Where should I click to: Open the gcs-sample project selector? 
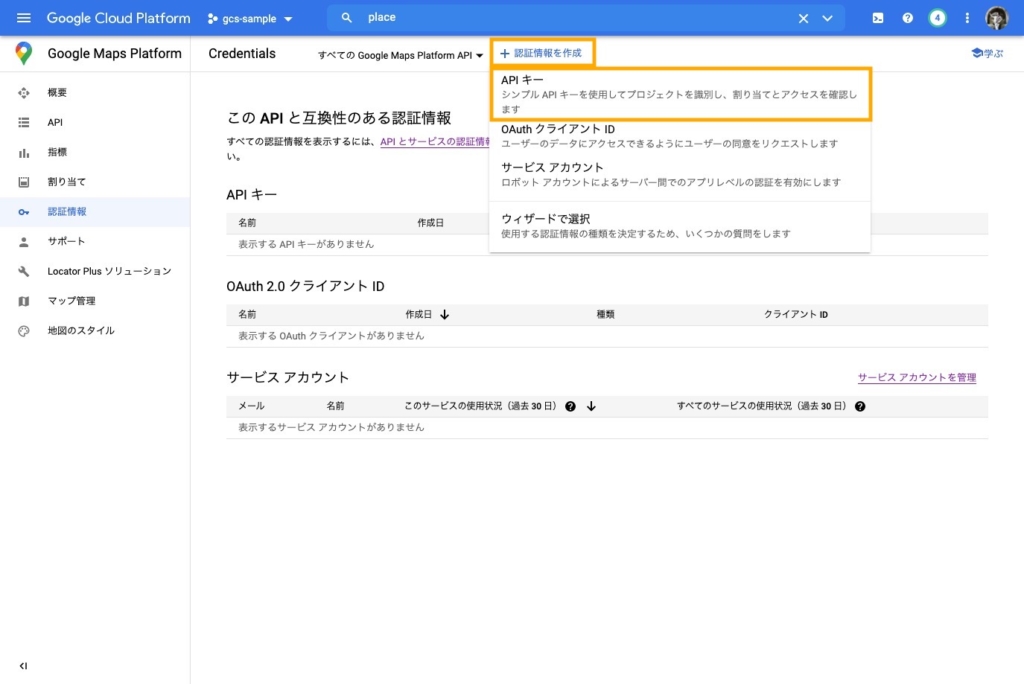(250, 19)
